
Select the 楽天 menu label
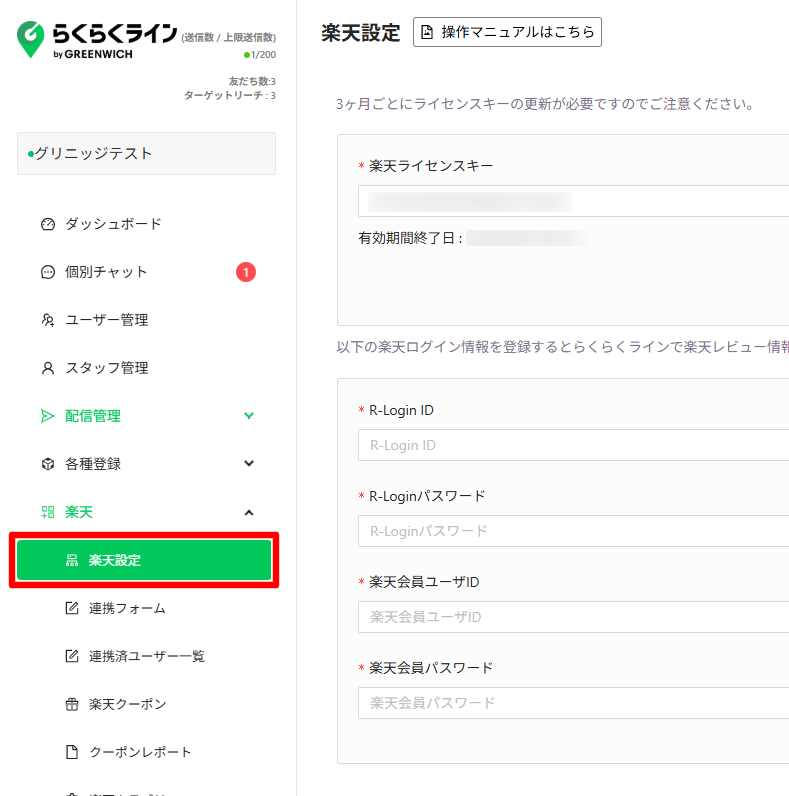click(x=79, y=512)
